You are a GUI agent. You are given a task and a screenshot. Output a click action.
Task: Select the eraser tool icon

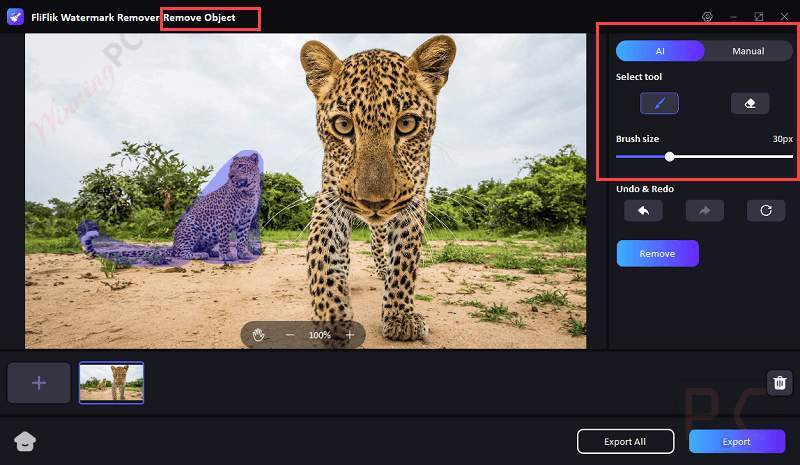pos(749,103)
